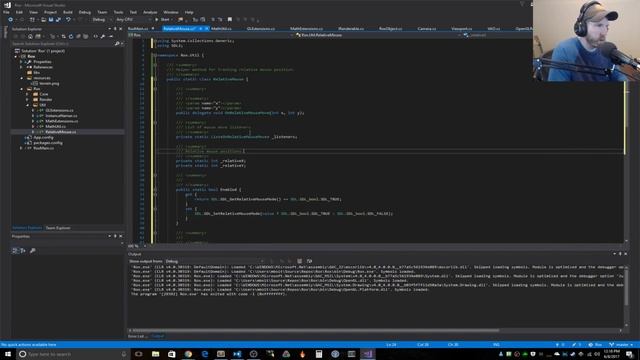640x360 pixels.
Task: Open the Any CPU platform dropdown
Action: tap(133, 19)
